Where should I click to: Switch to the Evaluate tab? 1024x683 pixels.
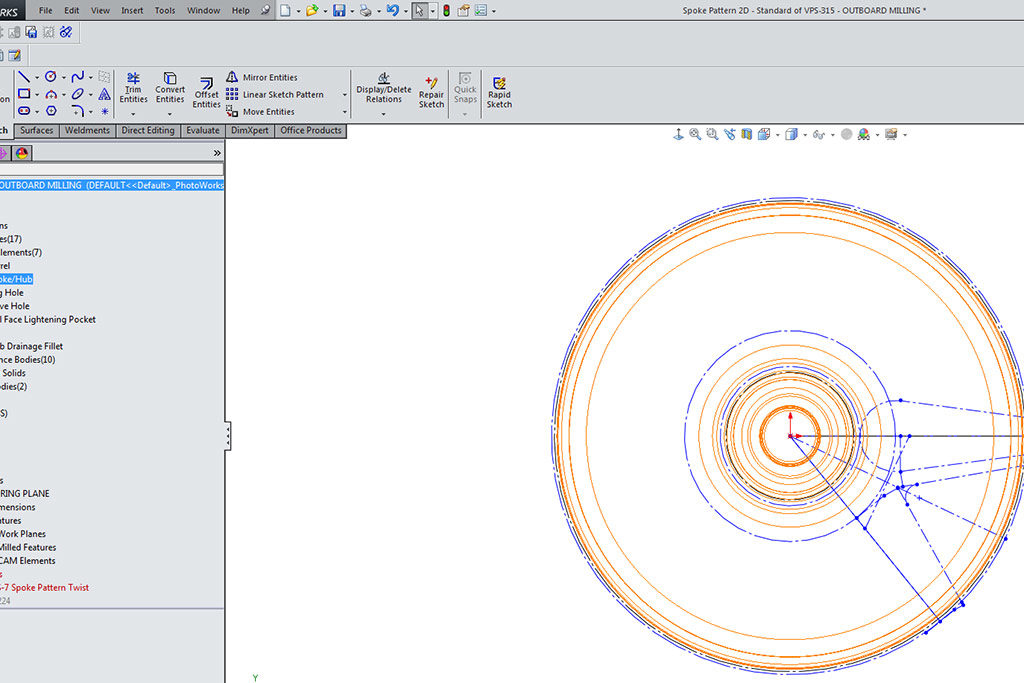pyautogui.click(x=203, y=131)
